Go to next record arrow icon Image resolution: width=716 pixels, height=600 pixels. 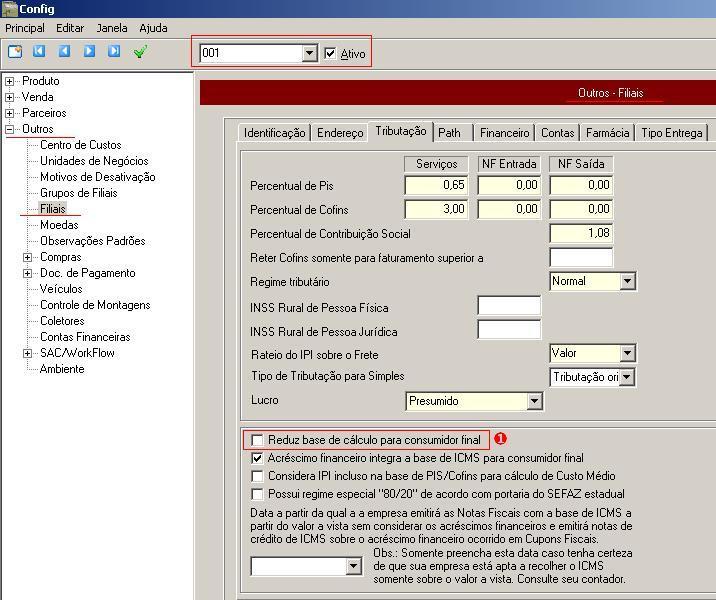point(89,52)
